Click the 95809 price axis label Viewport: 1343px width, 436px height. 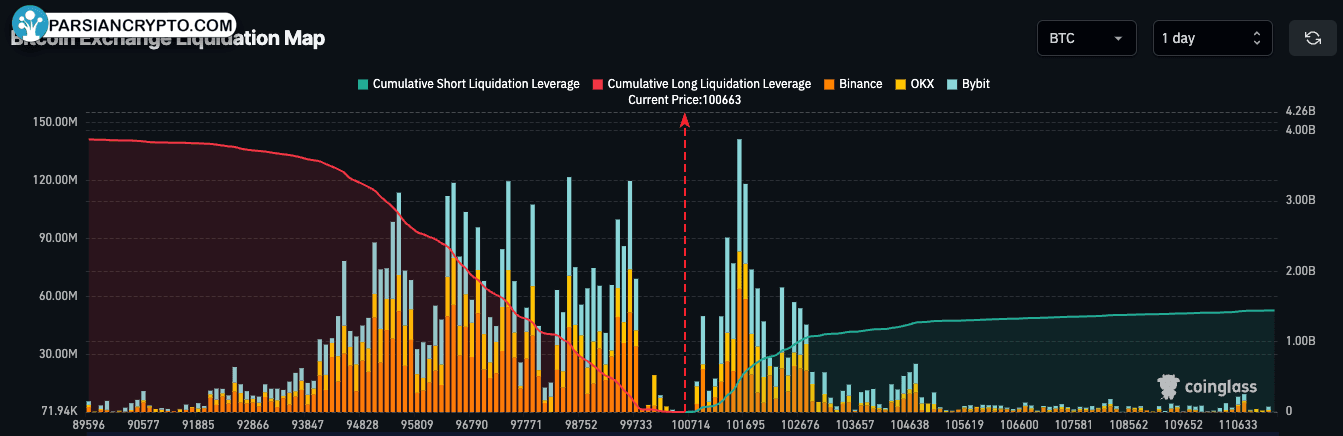(415, 425)
